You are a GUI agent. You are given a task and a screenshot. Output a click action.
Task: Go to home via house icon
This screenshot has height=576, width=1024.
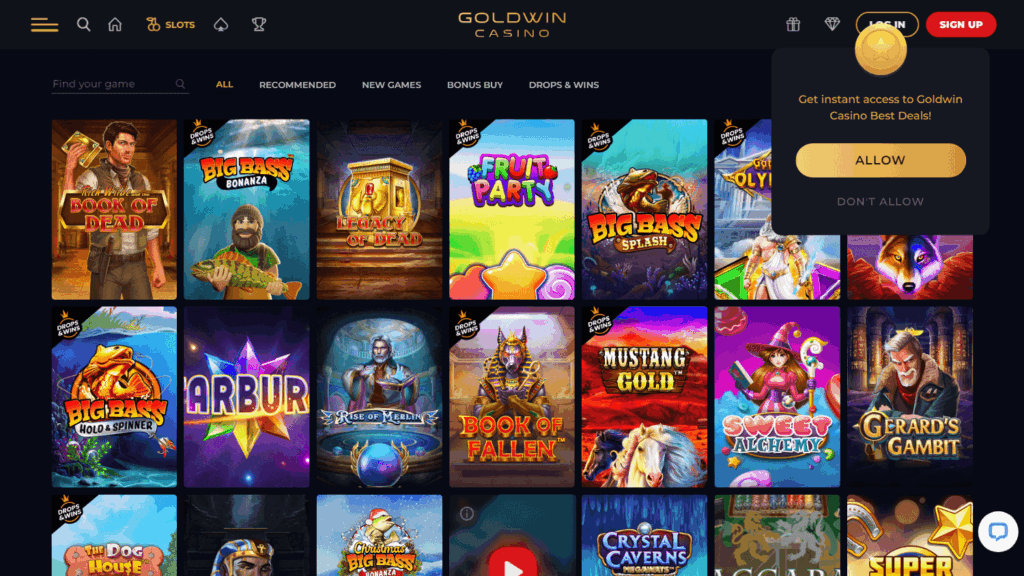115,24
